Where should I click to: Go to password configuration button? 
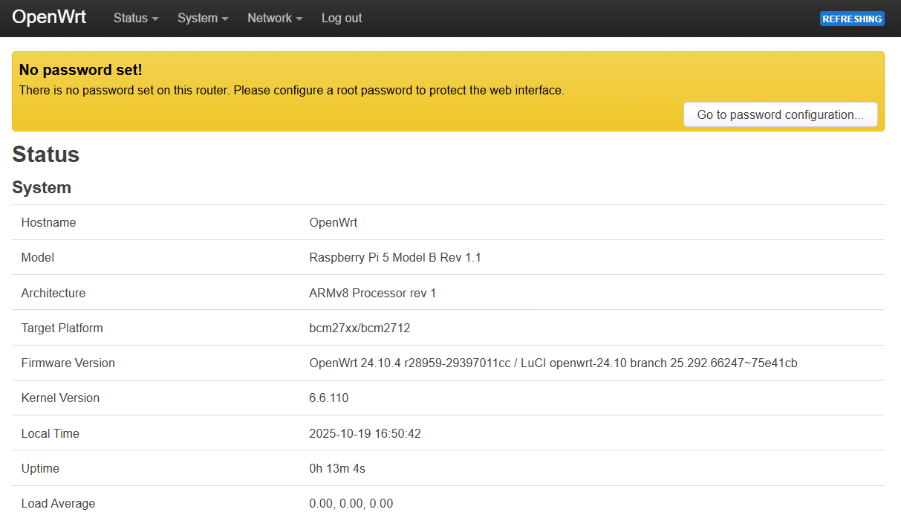[780, 114]
